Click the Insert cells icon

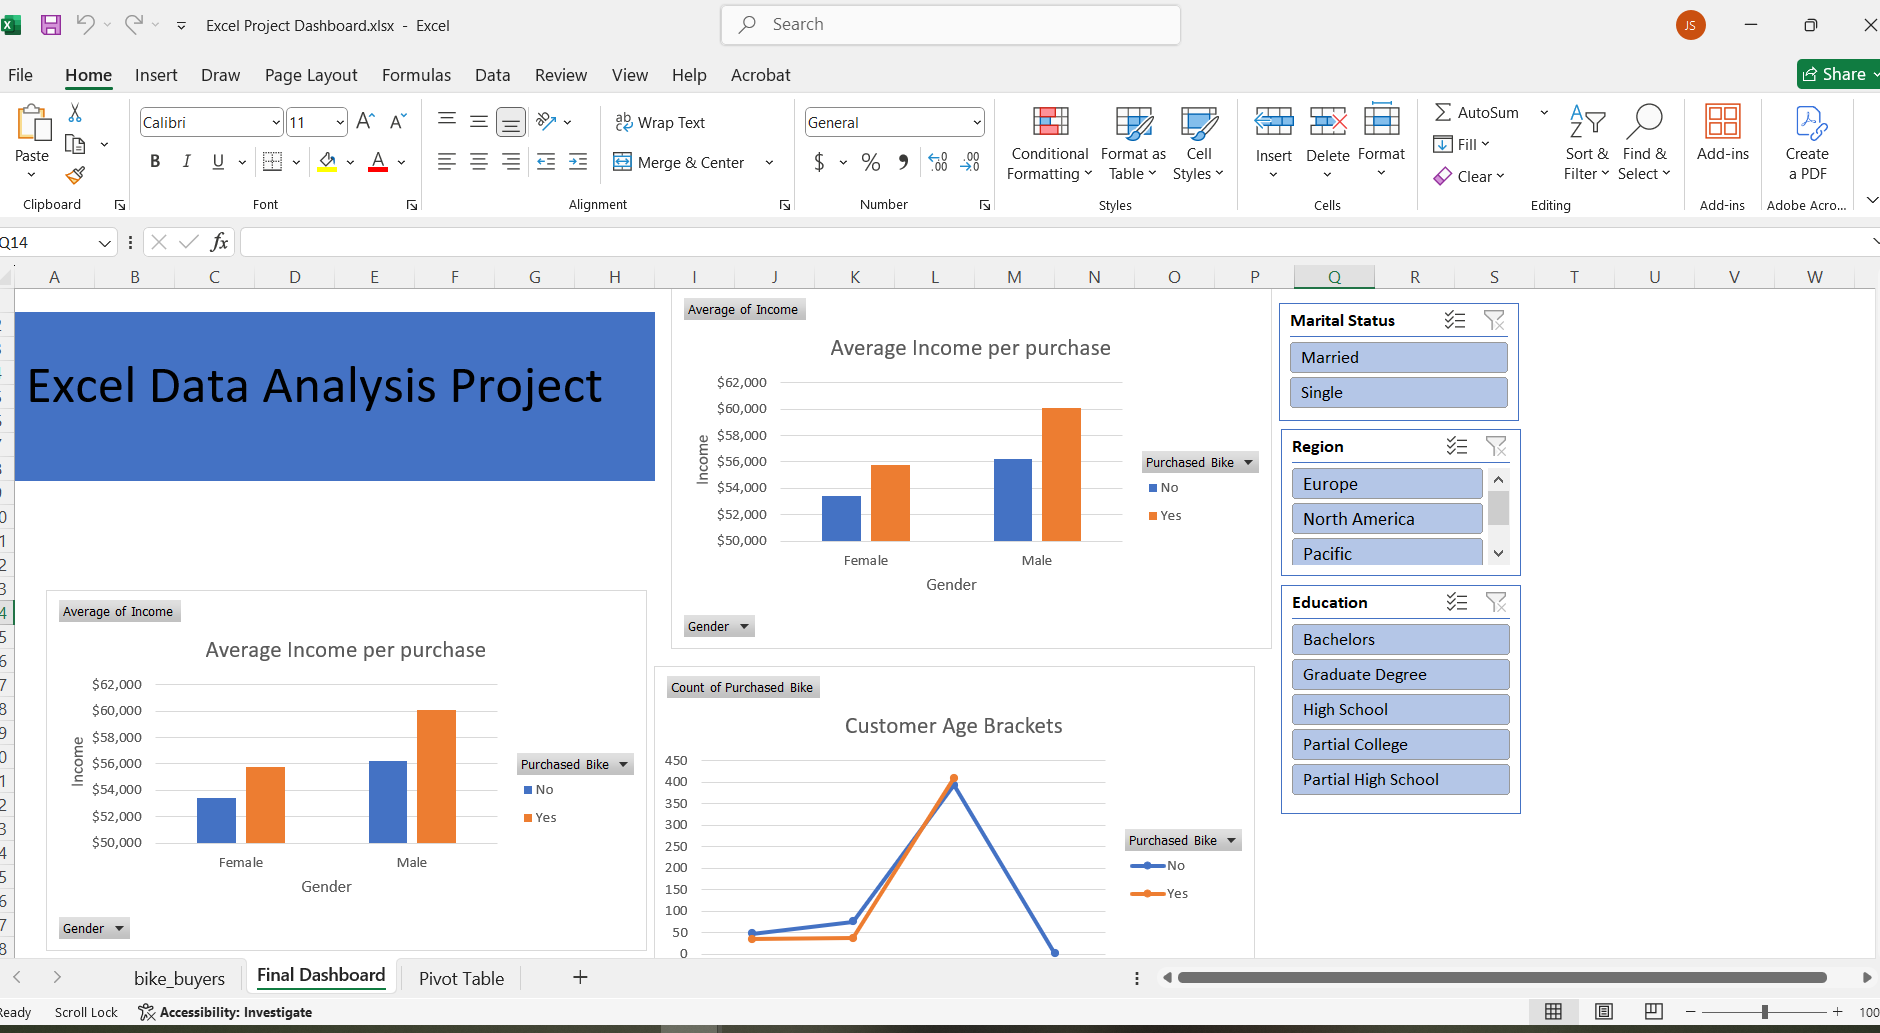pyautogui.click(x=1274, y=122)
